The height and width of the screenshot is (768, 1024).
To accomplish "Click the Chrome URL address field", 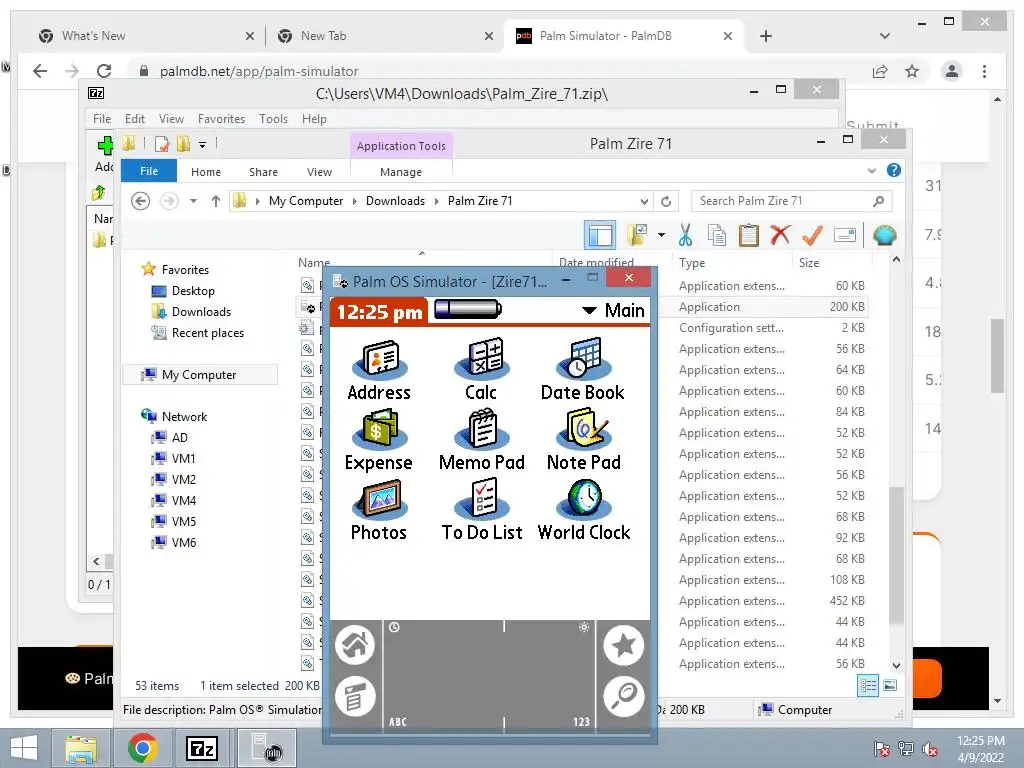I will tap(500, 71).
